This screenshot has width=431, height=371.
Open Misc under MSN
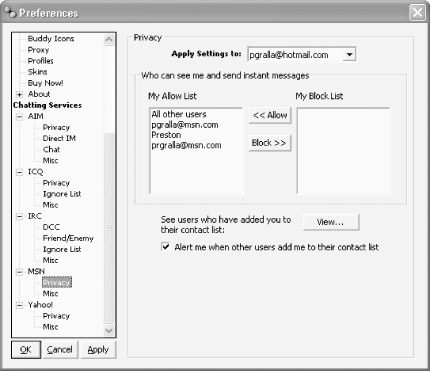click(50, 294)
